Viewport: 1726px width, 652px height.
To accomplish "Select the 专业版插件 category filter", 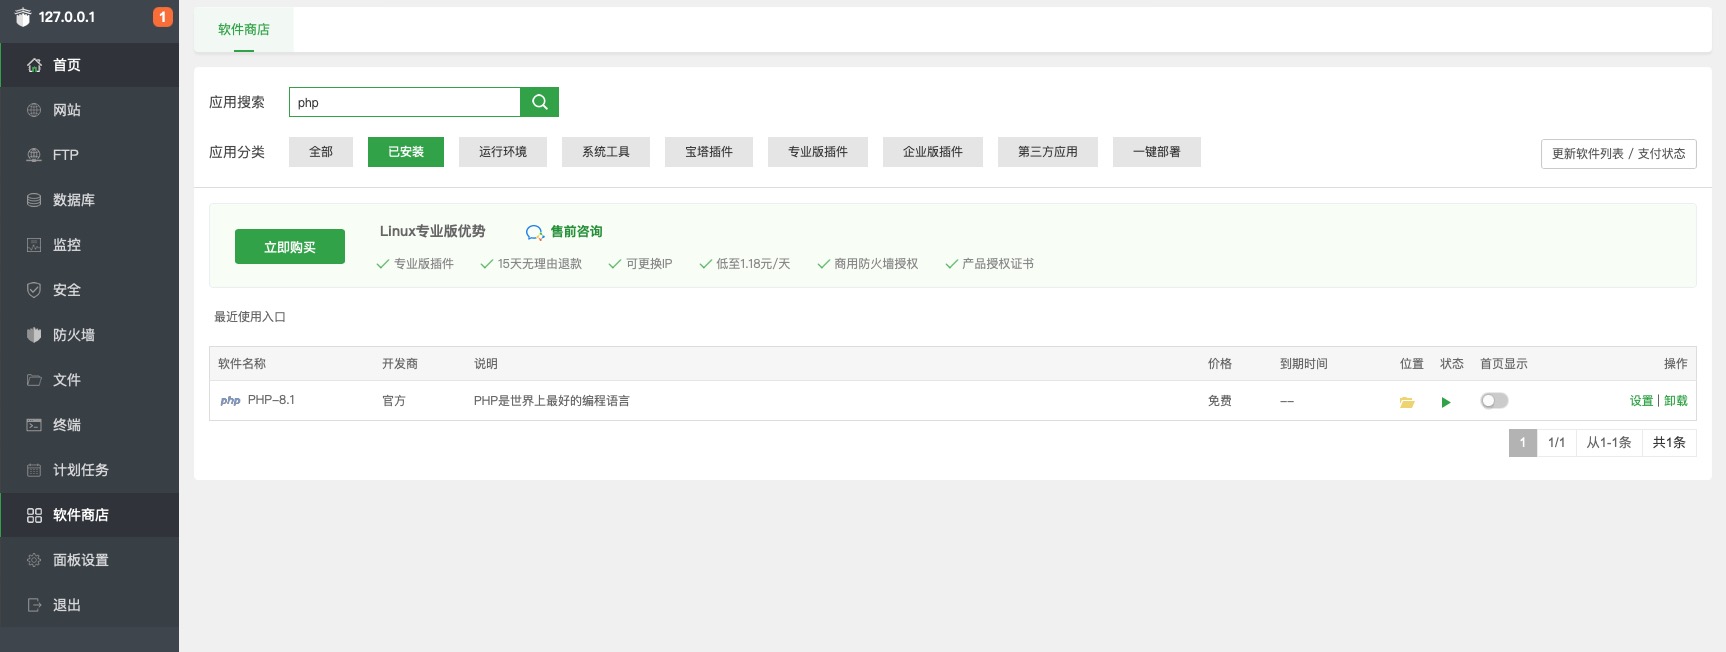I will click(x=818, y=152).
